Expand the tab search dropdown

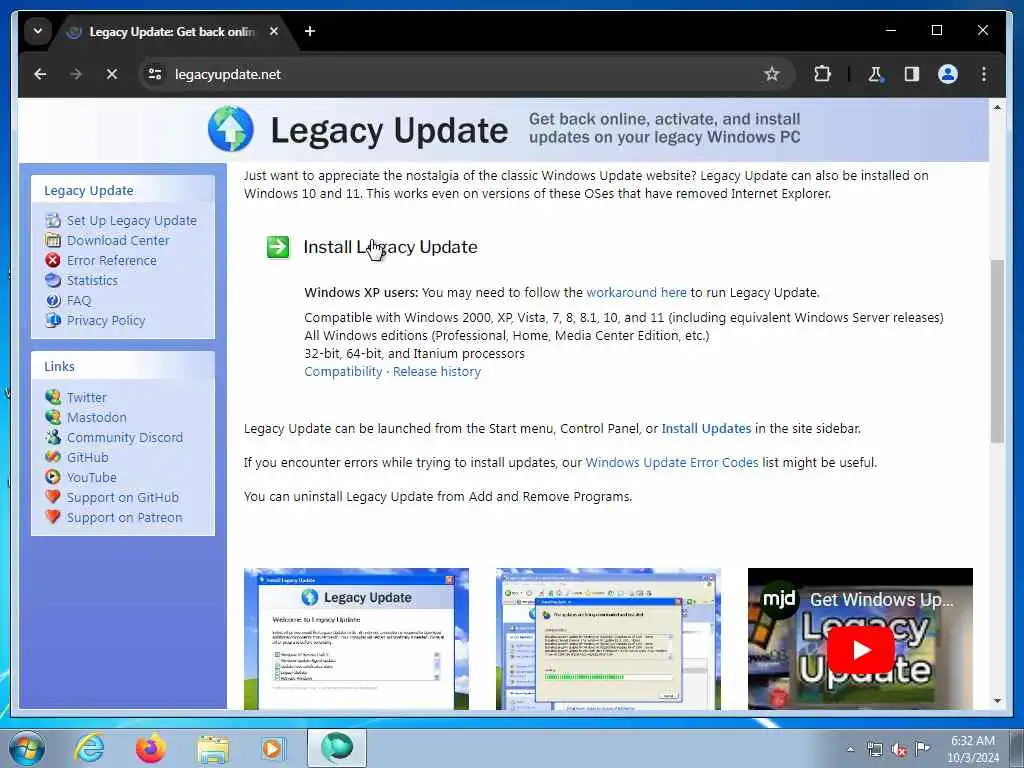pos(38,31)
